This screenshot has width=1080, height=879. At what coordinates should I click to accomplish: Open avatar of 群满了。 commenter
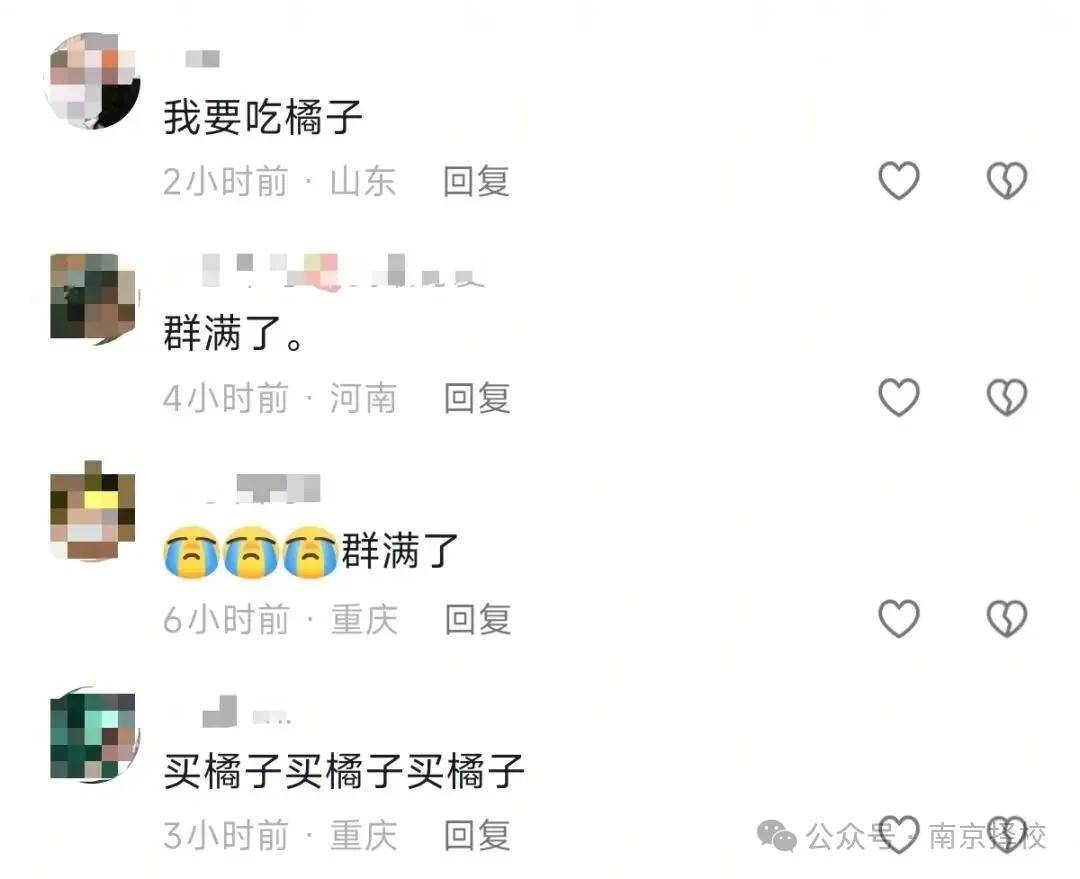94,299
